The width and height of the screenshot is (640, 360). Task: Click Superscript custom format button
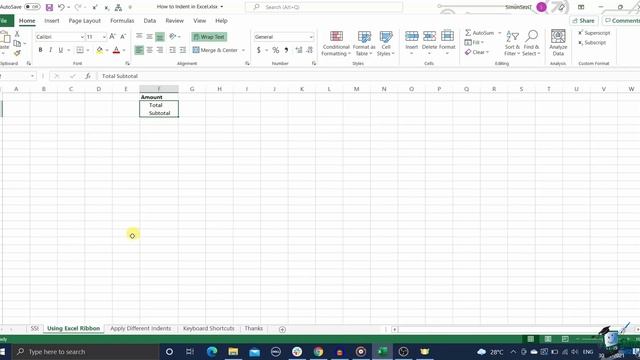coord(594,33)
